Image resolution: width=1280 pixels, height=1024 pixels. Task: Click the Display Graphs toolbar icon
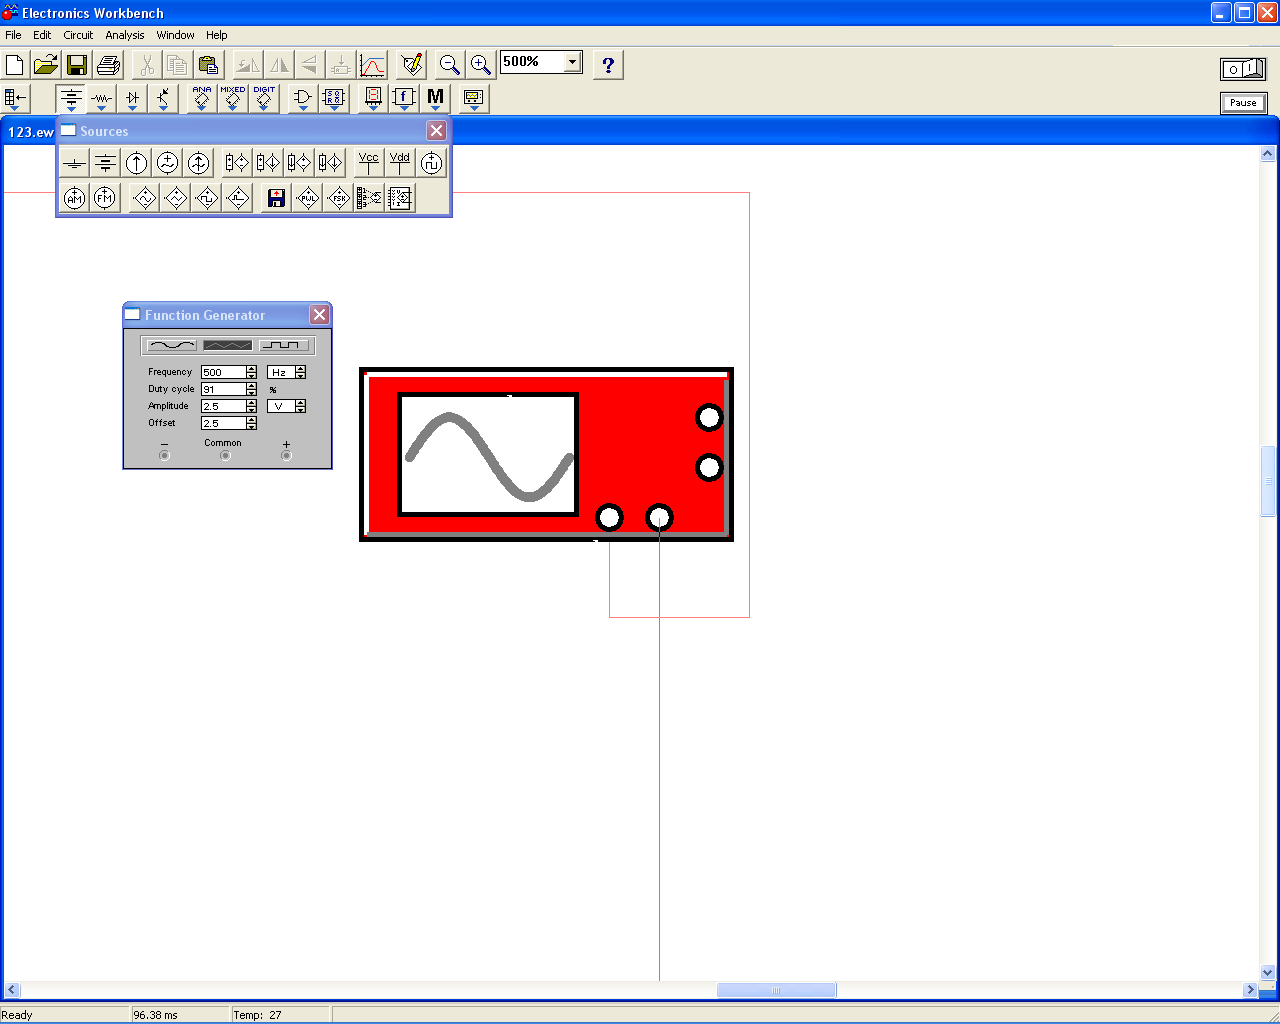372,66
